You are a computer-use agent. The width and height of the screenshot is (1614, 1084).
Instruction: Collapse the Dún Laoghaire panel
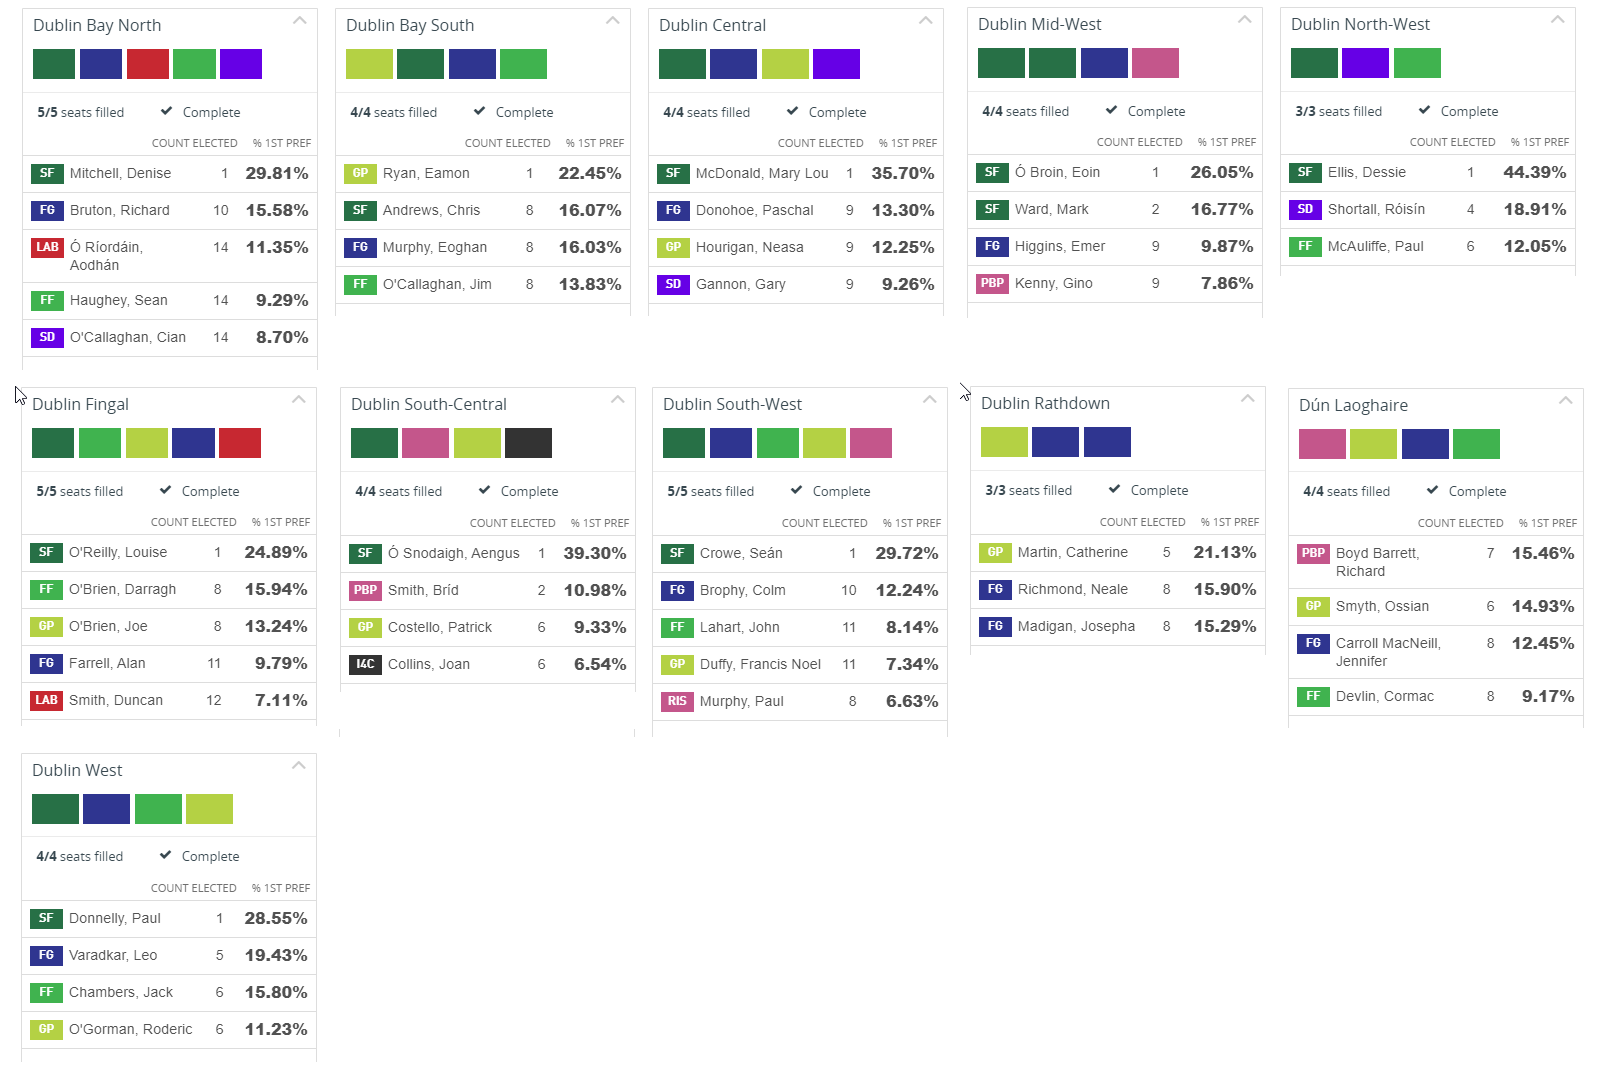(1565, 400)
